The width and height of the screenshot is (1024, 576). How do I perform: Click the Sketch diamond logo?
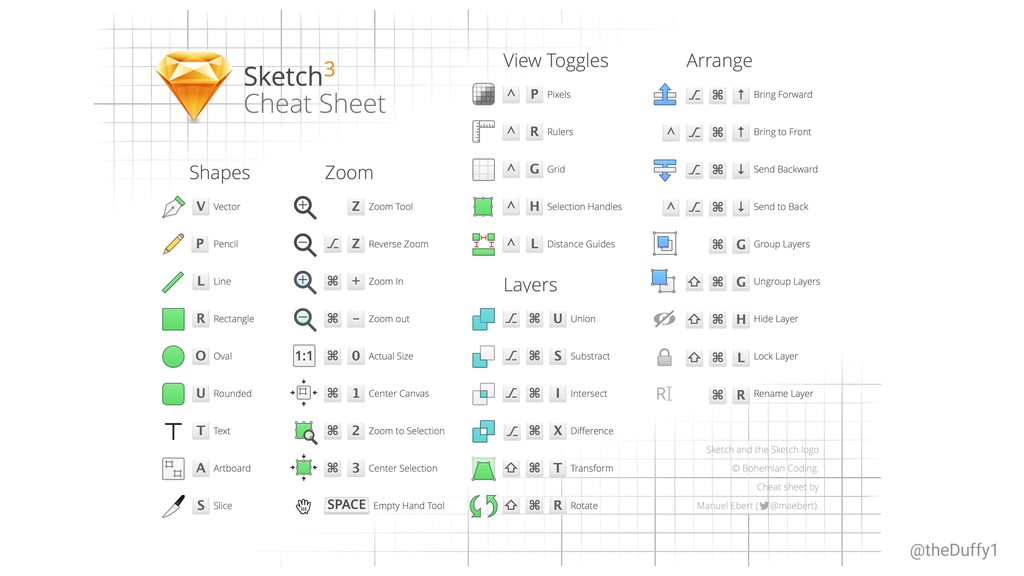click(193, 85)
